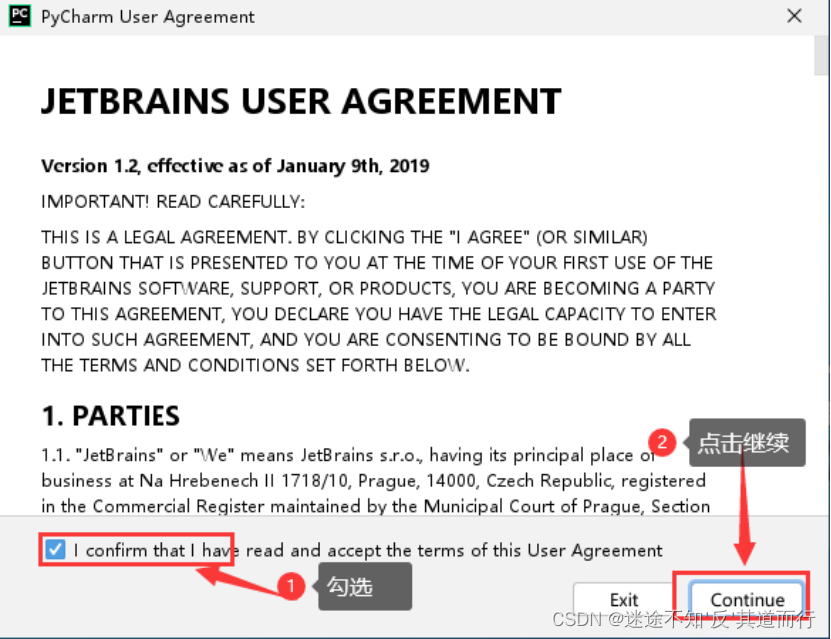
Task: Click the "JETBRAINS USER AGREEMENT" heading
Action: (x=301, y=101)
